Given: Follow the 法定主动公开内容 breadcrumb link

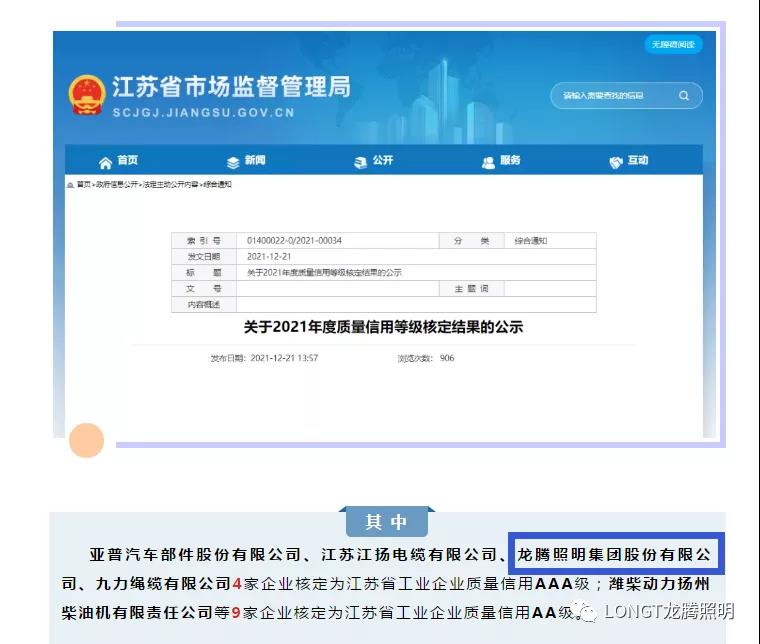Looking at the screenshot, I should point(170,185).
